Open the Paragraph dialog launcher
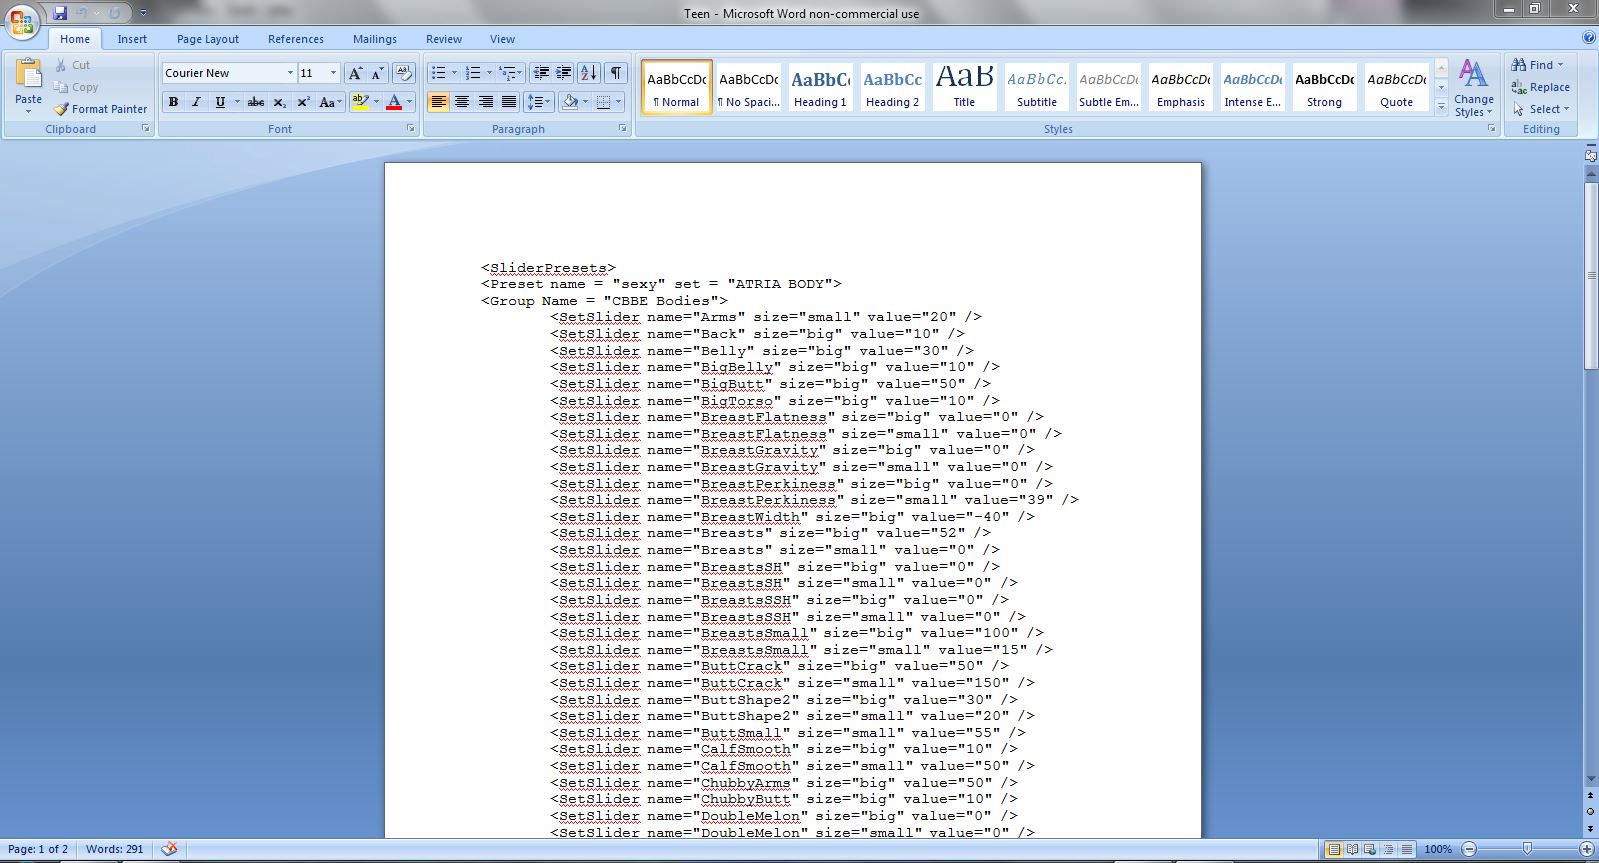Screen dimensions: 1599x863 623,129
